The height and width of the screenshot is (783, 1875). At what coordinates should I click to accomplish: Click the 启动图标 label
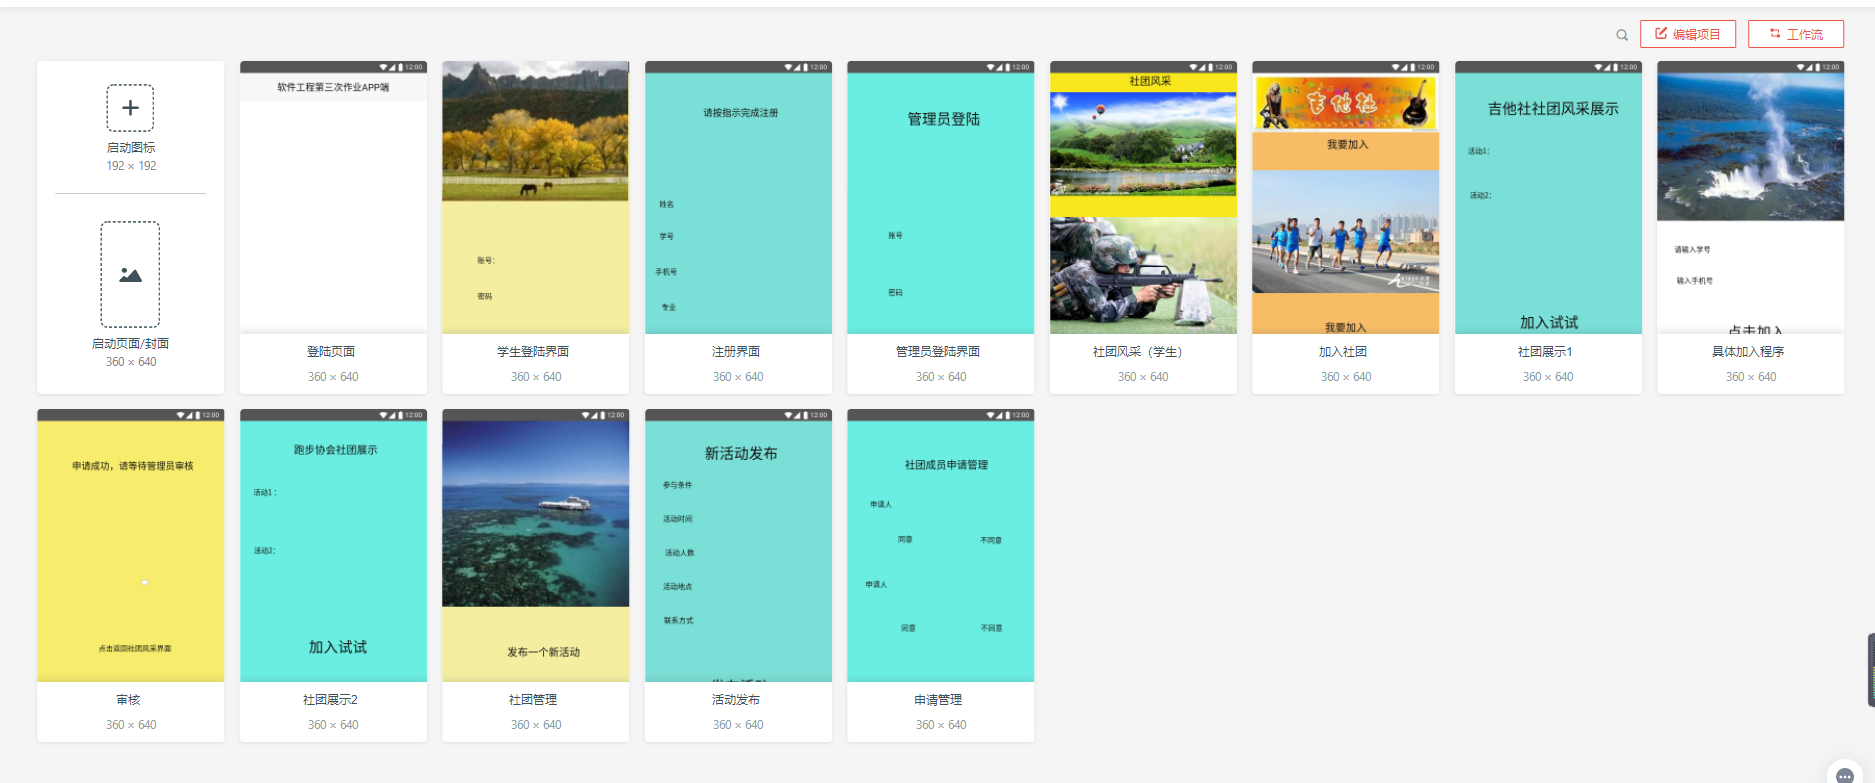[x=131, y=148]
